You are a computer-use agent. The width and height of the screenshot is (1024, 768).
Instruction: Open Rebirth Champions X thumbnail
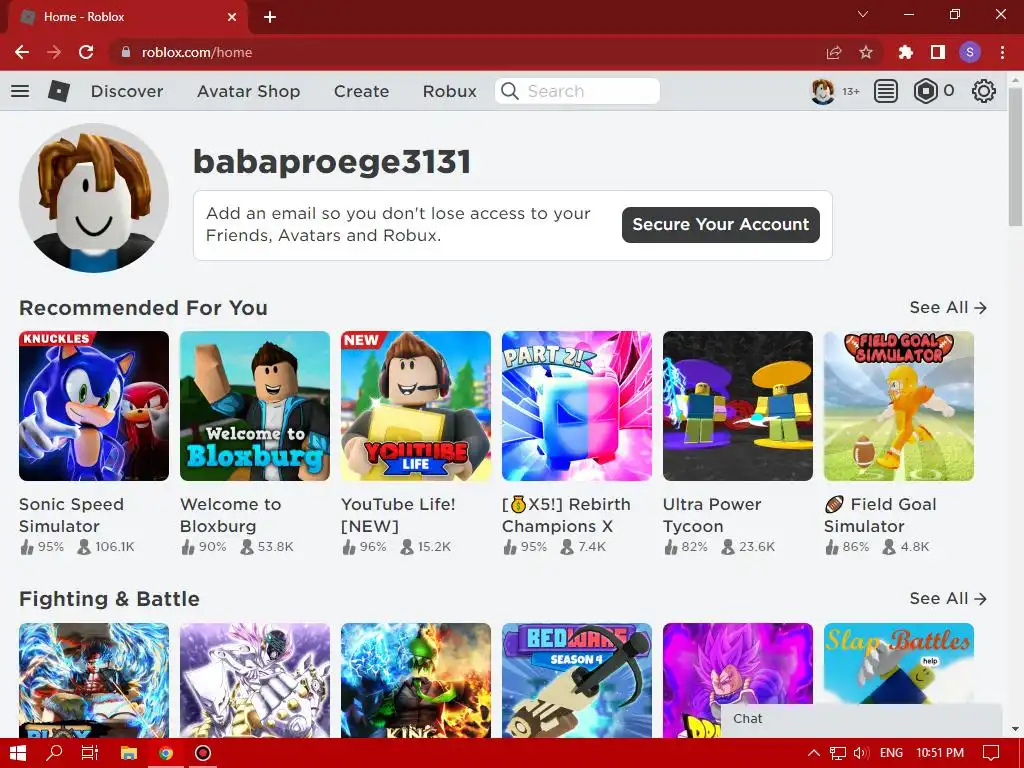tap(577, 406)
